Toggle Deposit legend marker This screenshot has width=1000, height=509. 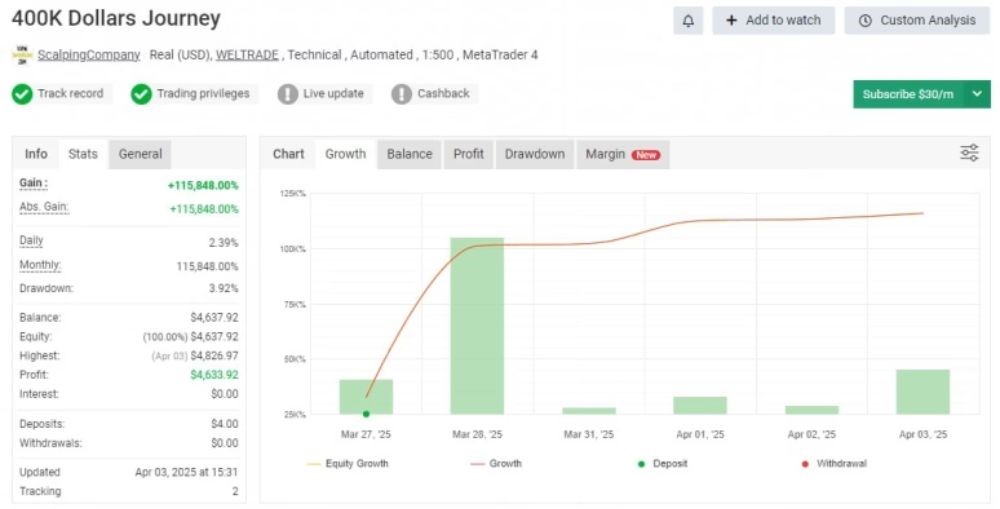click(x=663, y=464)
